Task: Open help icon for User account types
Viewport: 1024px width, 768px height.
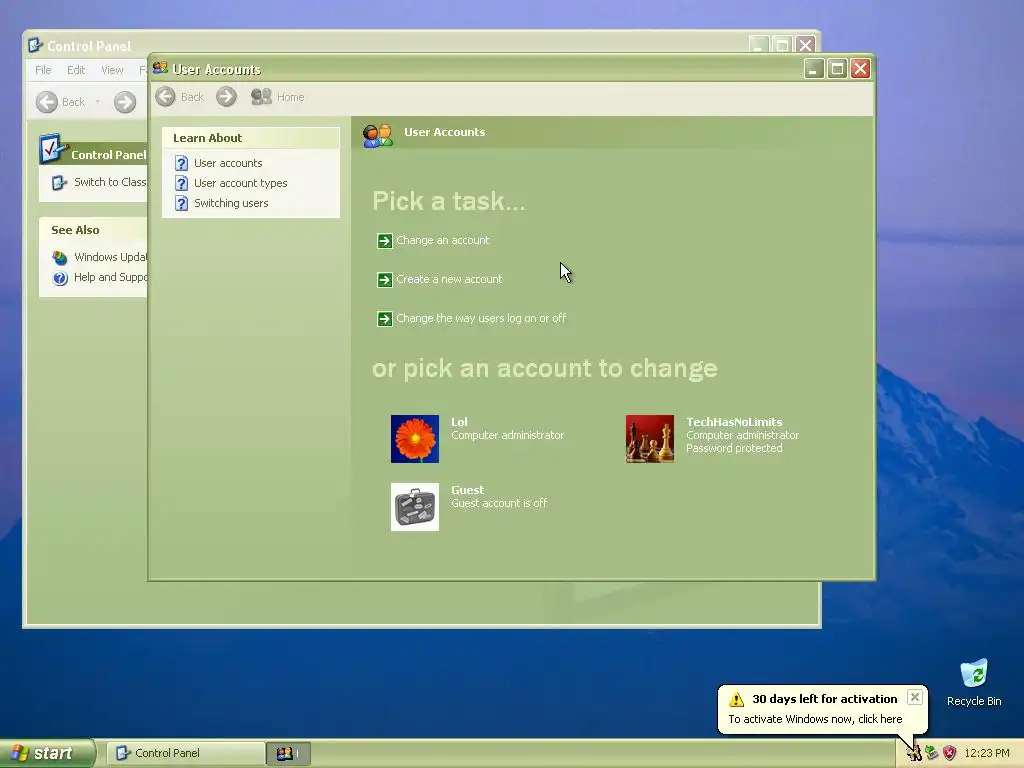Action: pyautogui.click(x=182, y=184)
